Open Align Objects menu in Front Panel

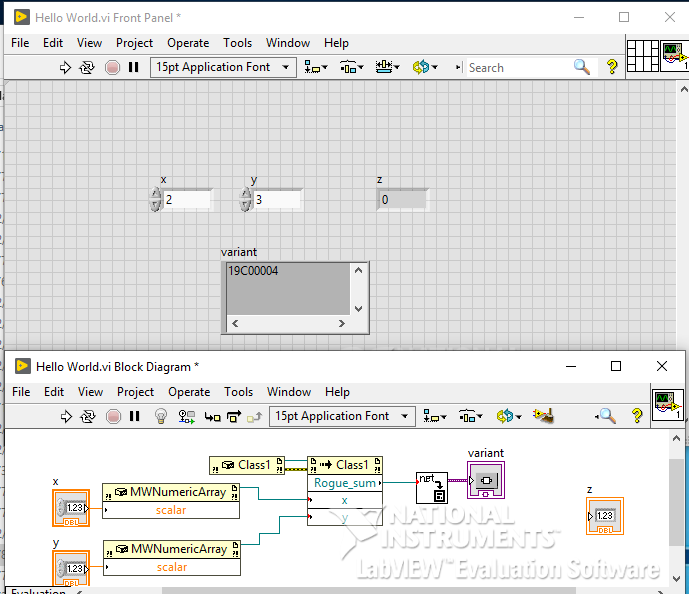(315, 67)
